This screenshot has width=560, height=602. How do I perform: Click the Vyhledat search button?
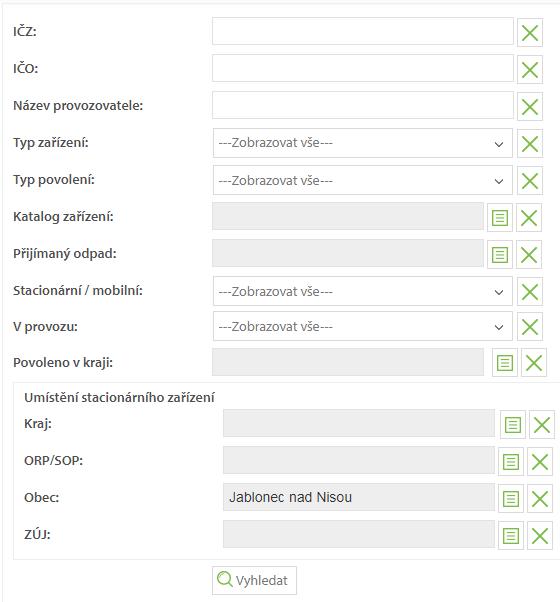click(x=254, y=580)
